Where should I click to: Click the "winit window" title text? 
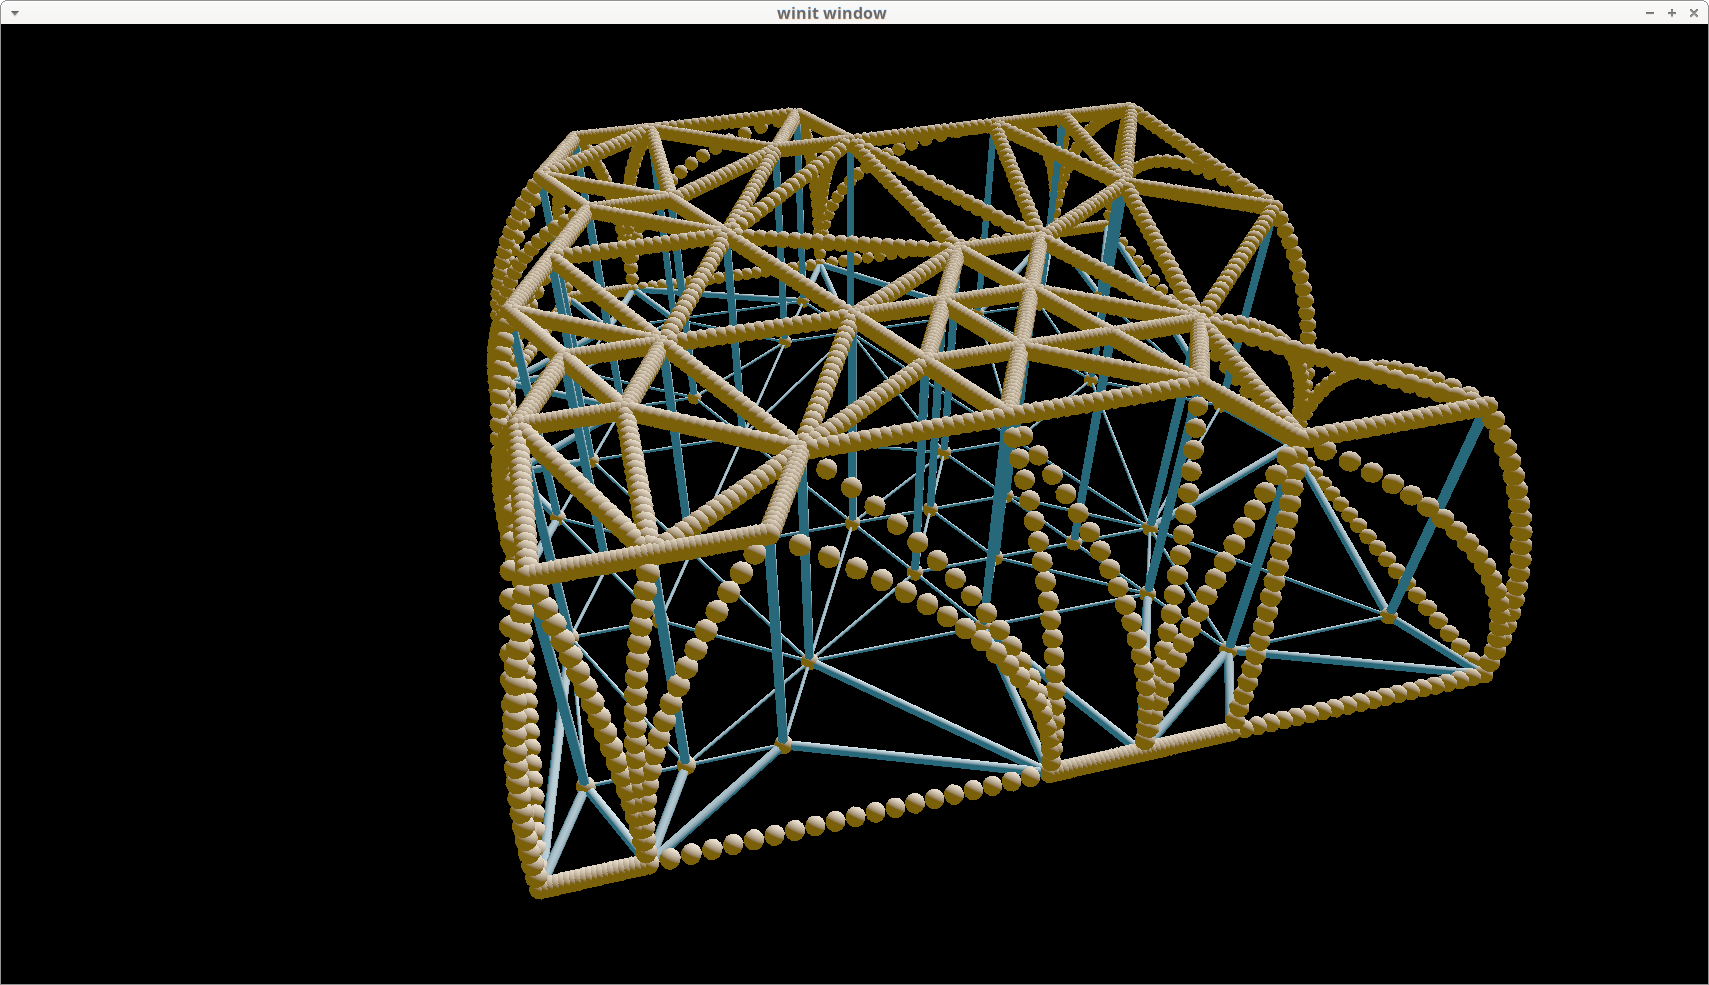831,13
